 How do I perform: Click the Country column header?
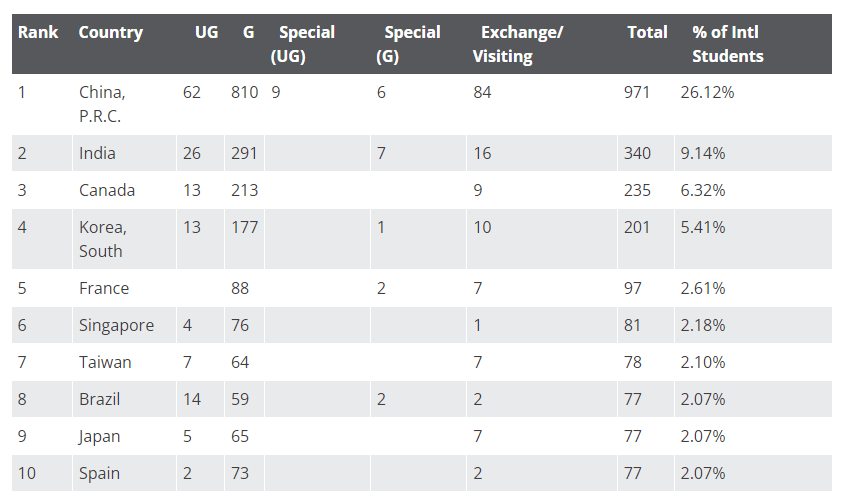click(110, 32)
